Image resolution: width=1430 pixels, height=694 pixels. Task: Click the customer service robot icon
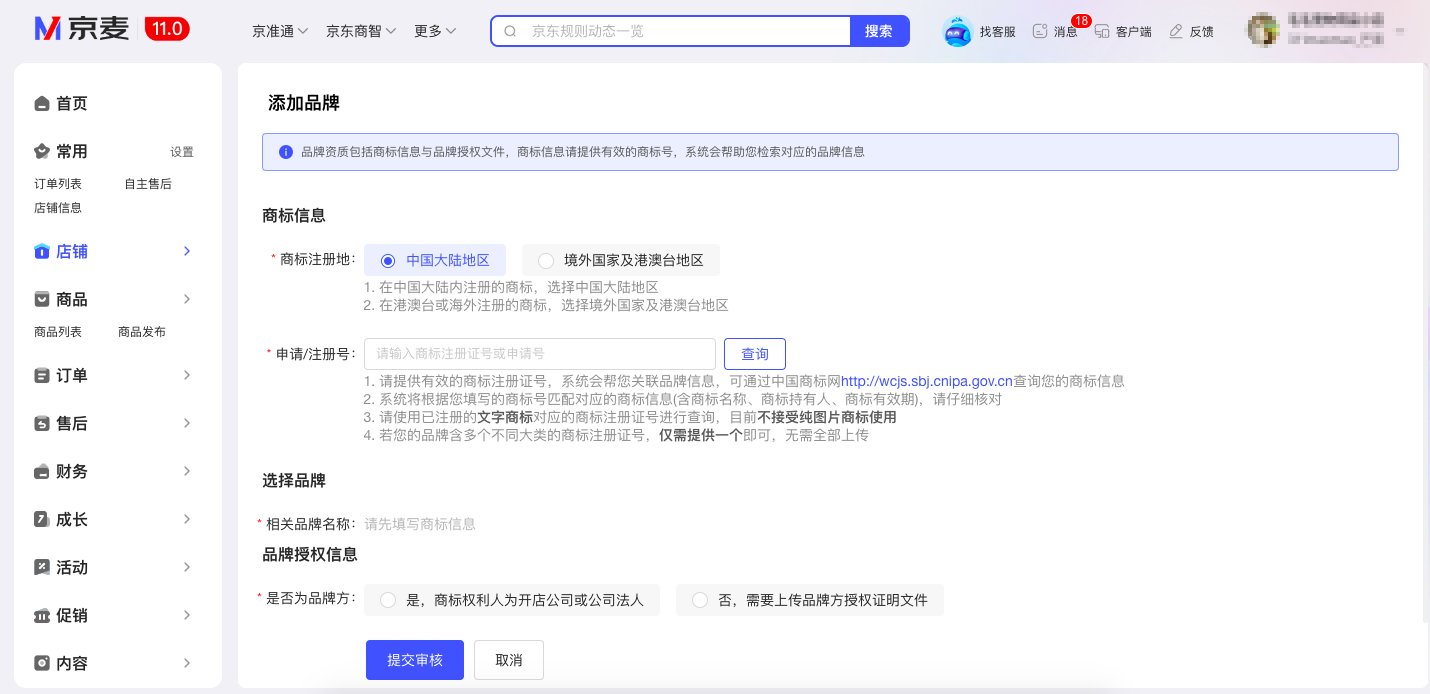pos(957,32)
